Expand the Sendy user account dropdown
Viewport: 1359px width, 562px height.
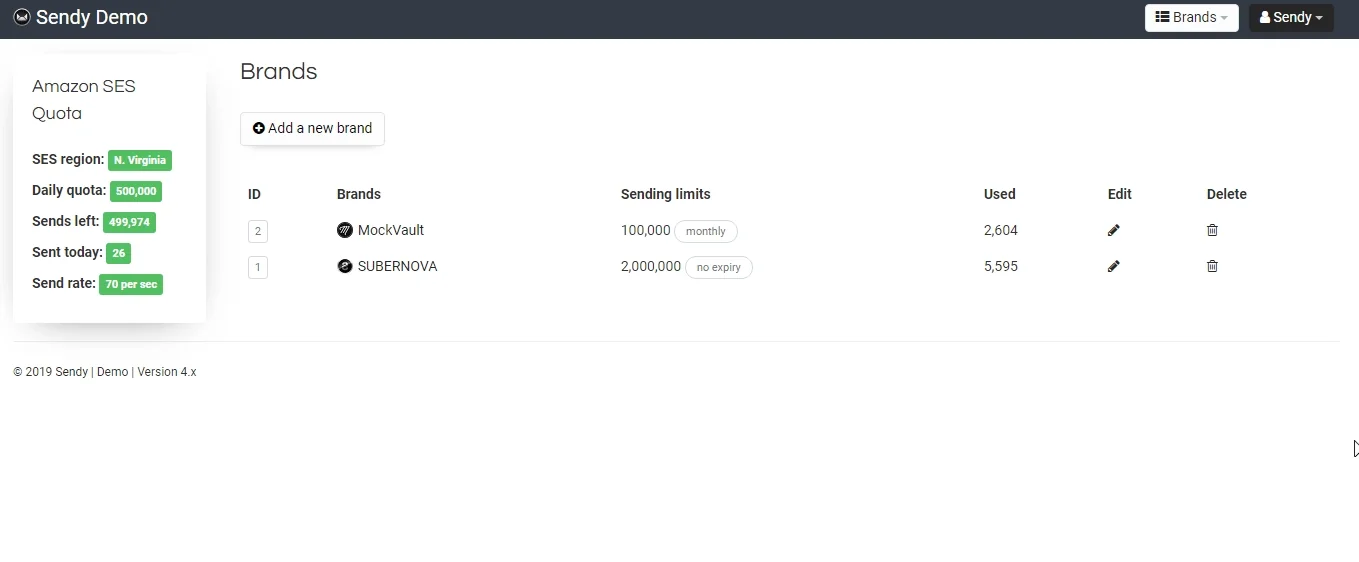point(1291,18)
